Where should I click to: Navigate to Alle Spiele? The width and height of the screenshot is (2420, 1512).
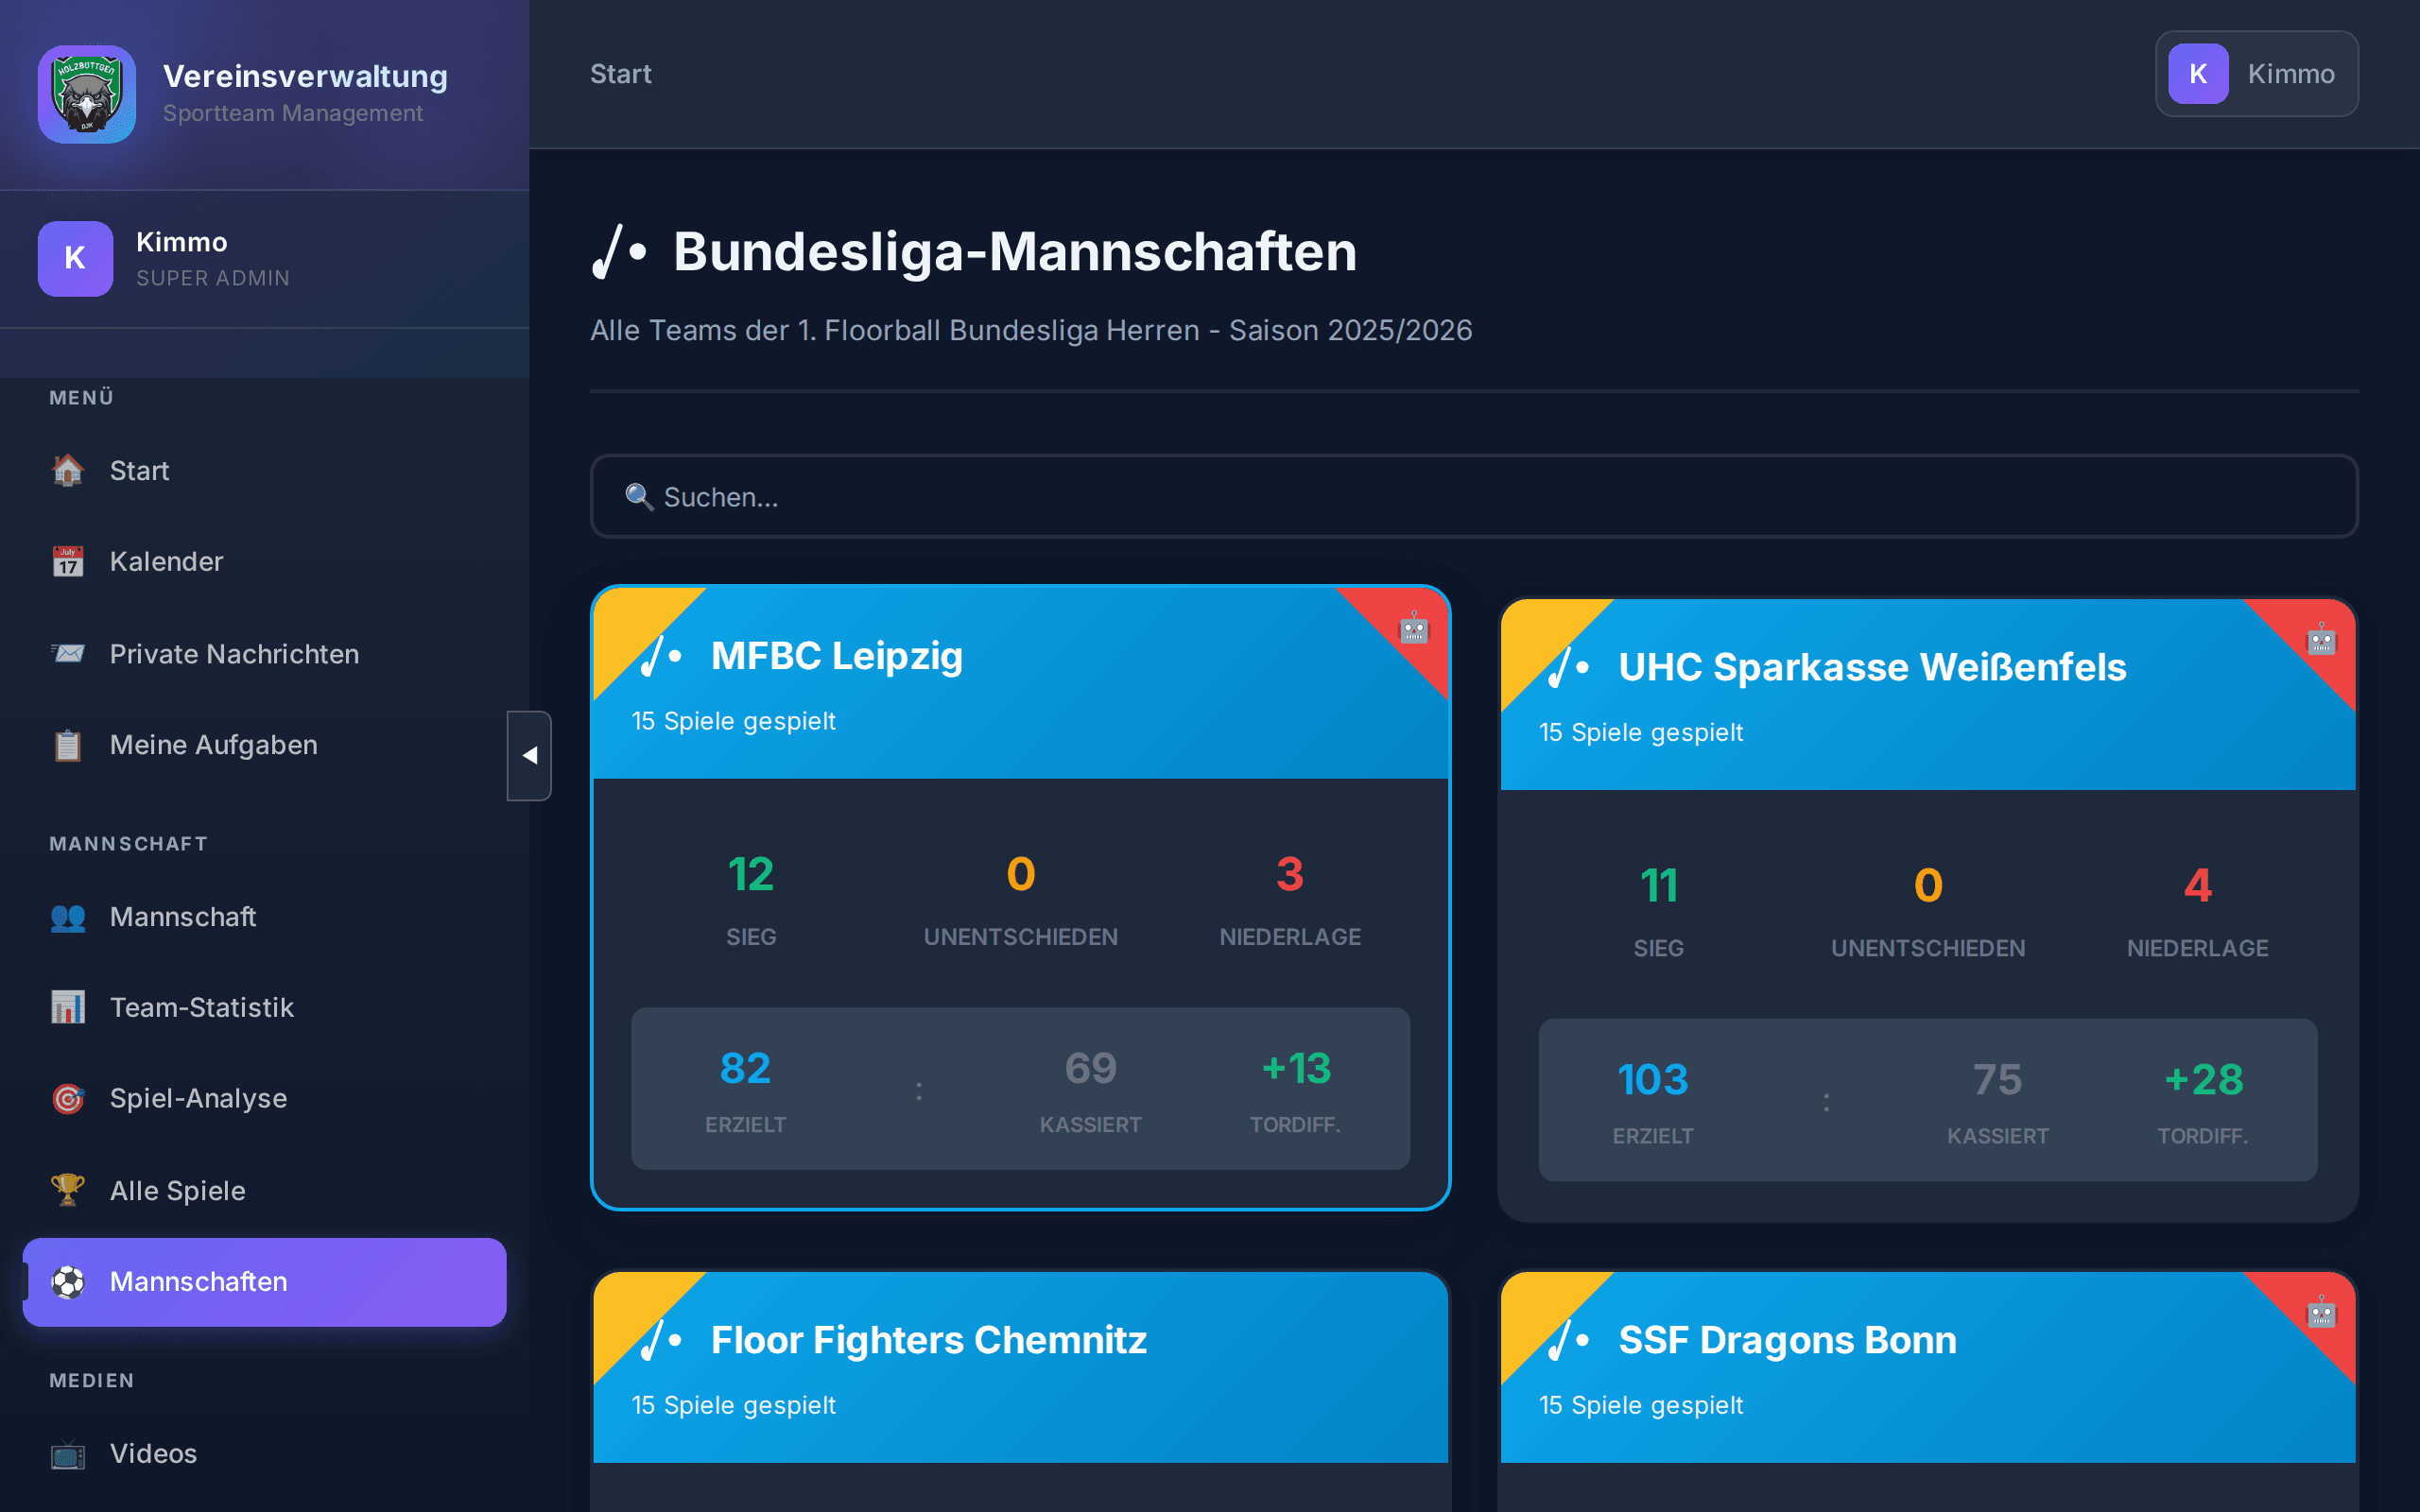pos(264,1190)
